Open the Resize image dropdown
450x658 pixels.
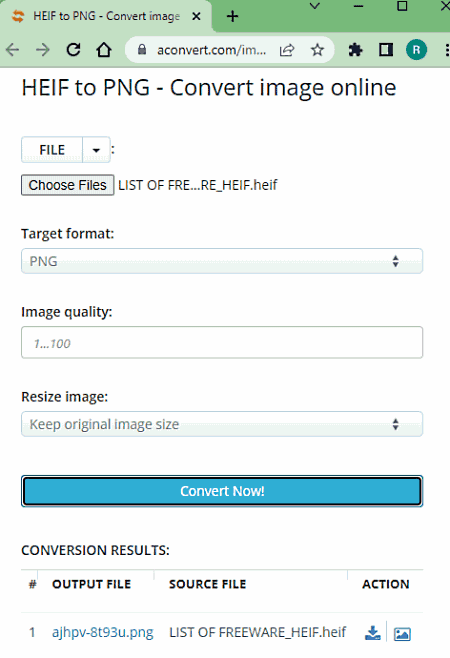(x=222, y=424)
